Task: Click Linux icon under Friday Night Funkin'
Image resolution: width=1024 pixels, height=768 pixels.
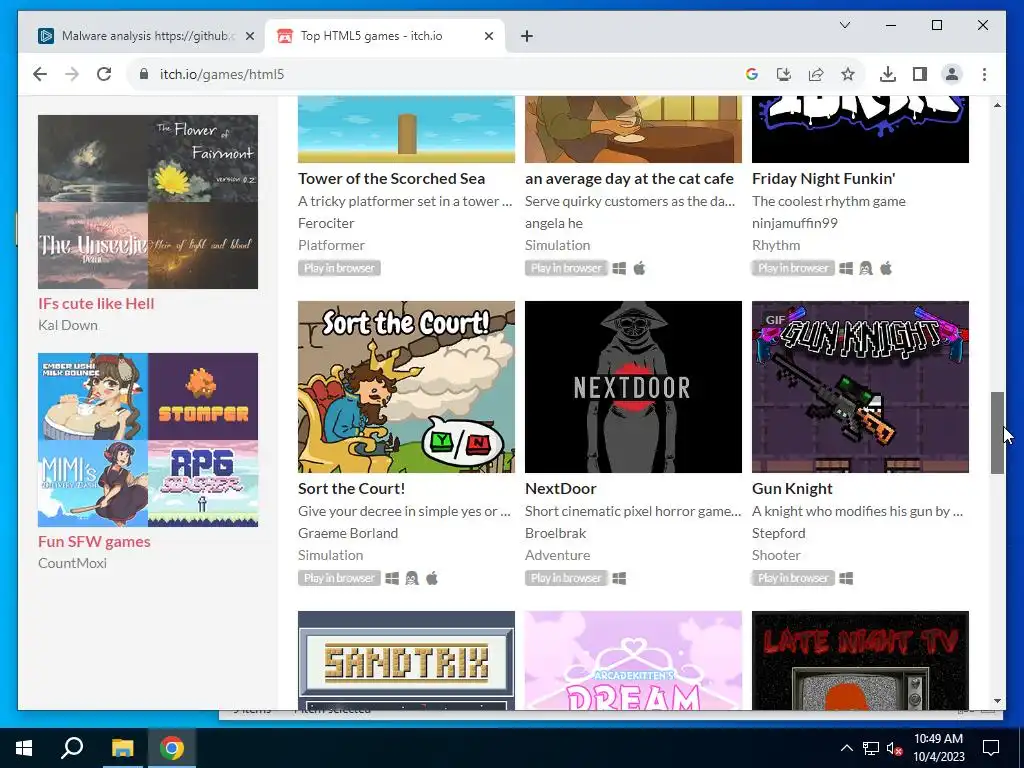Action: [x=866, y=268]
